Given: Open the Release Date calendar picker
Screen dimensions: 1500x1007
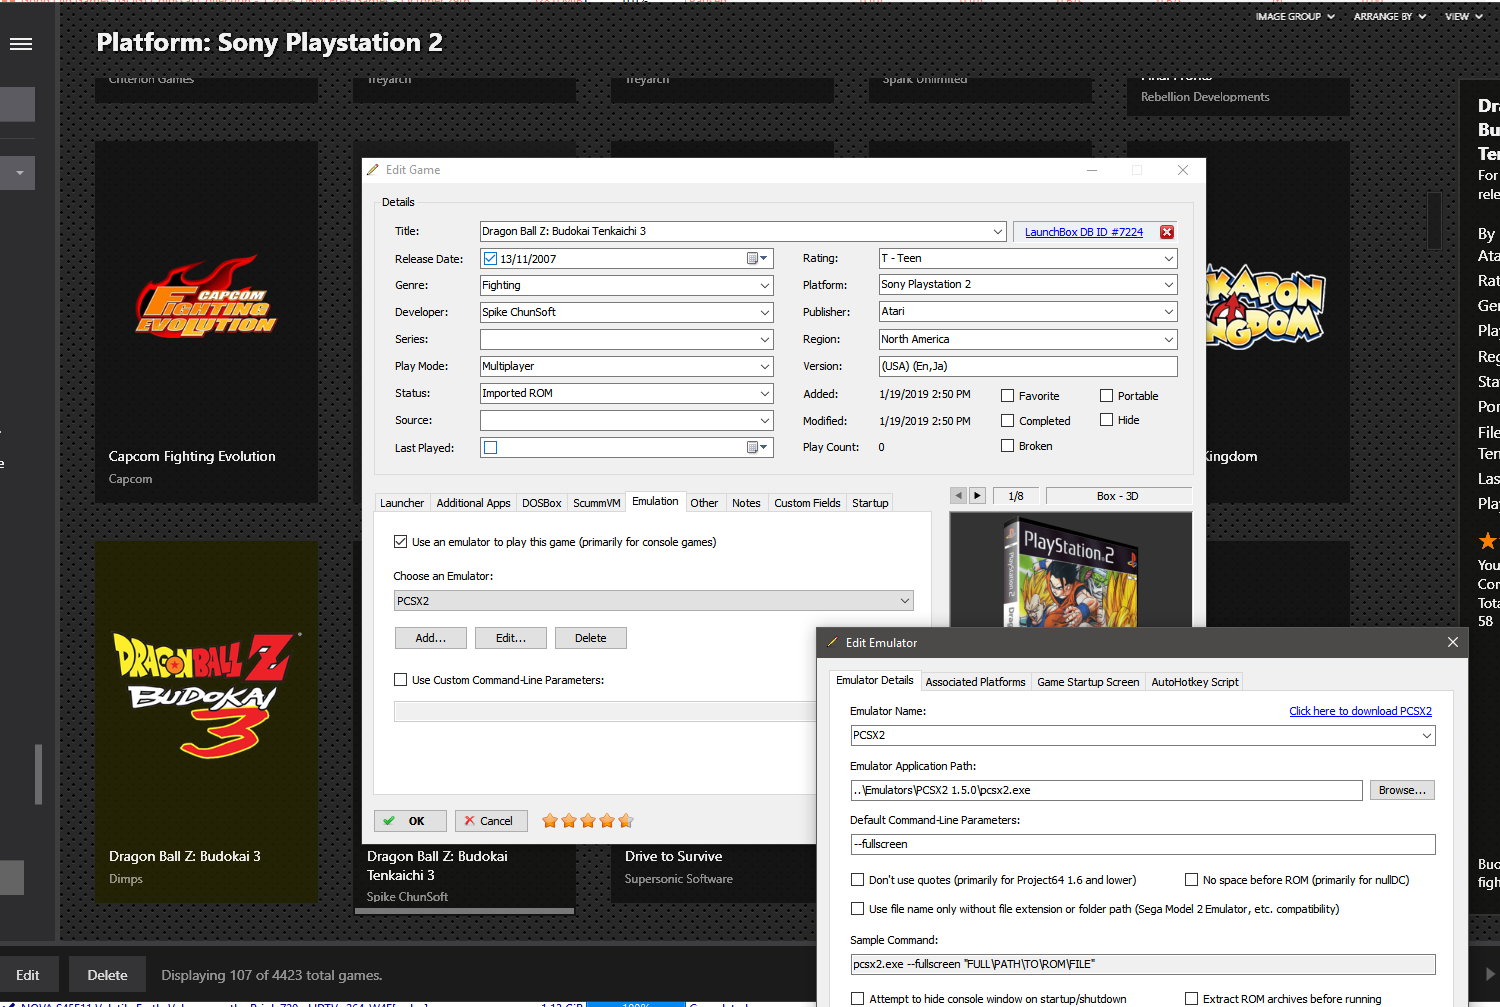Looking at the screenshot, I should [x=757, y=258].
